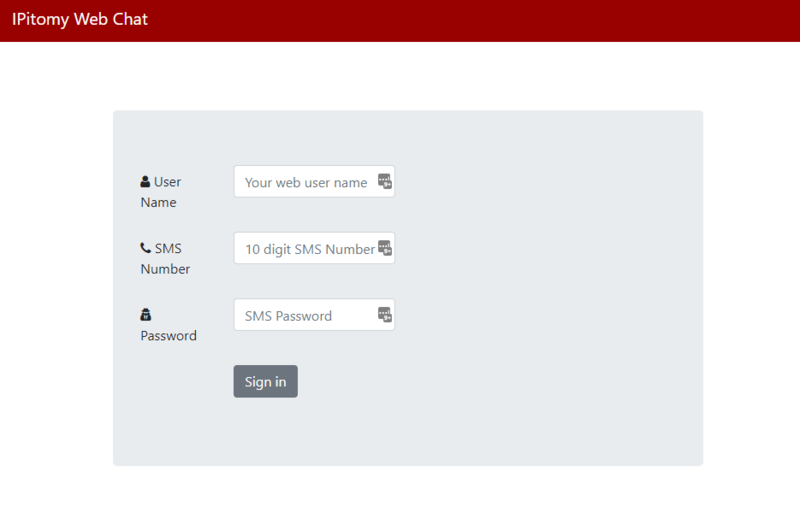Click the 'Password' label text
Screen dimensions: 800x531
[x=168, y=336]
